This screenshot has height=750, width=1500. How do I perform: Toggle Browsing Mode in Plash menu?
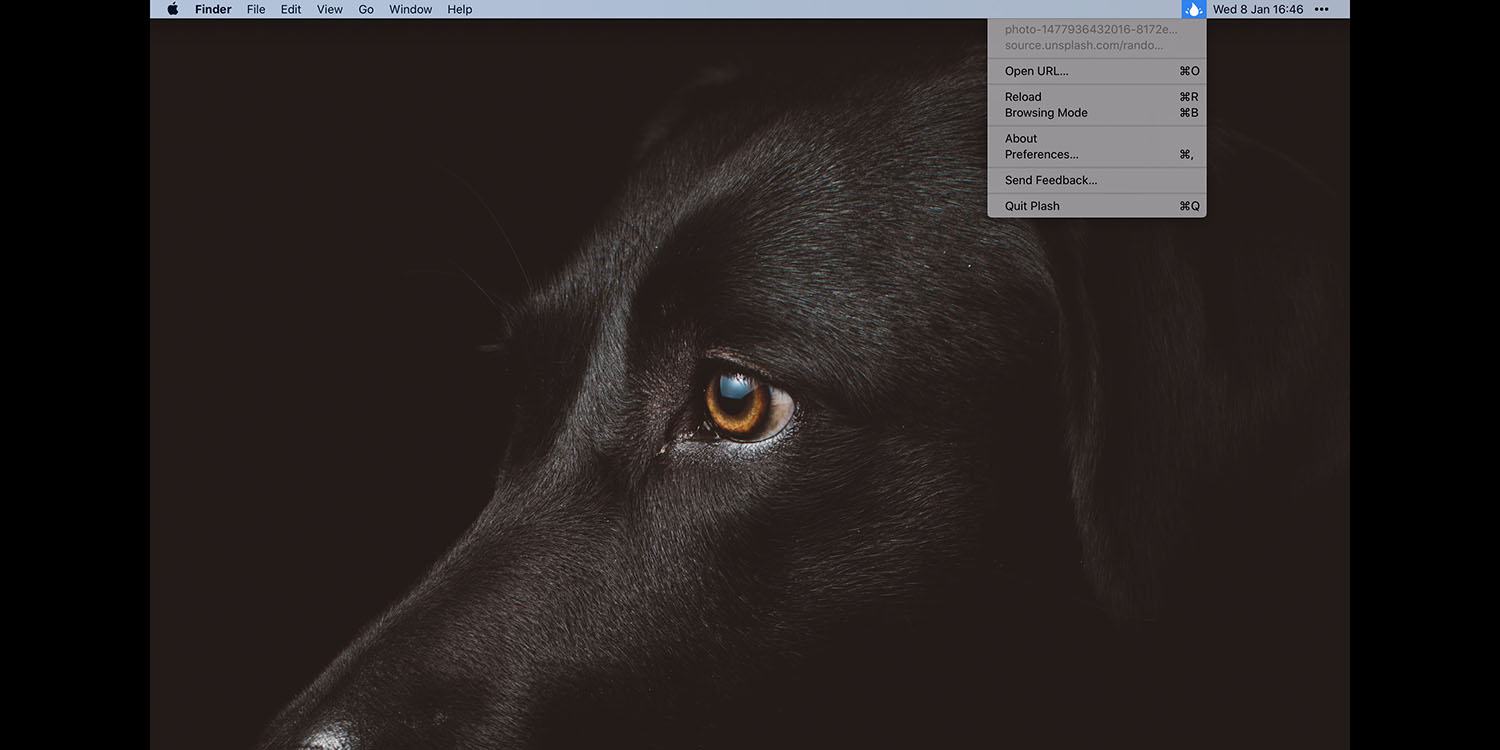(1046, 113)
